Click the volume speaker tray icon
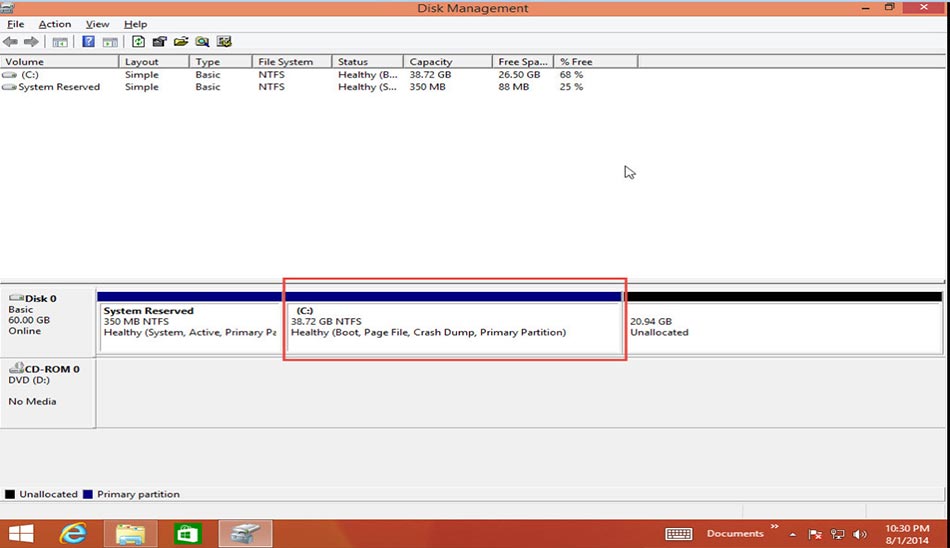The width and height of the screenshot is (950, 548). point(859,534)
